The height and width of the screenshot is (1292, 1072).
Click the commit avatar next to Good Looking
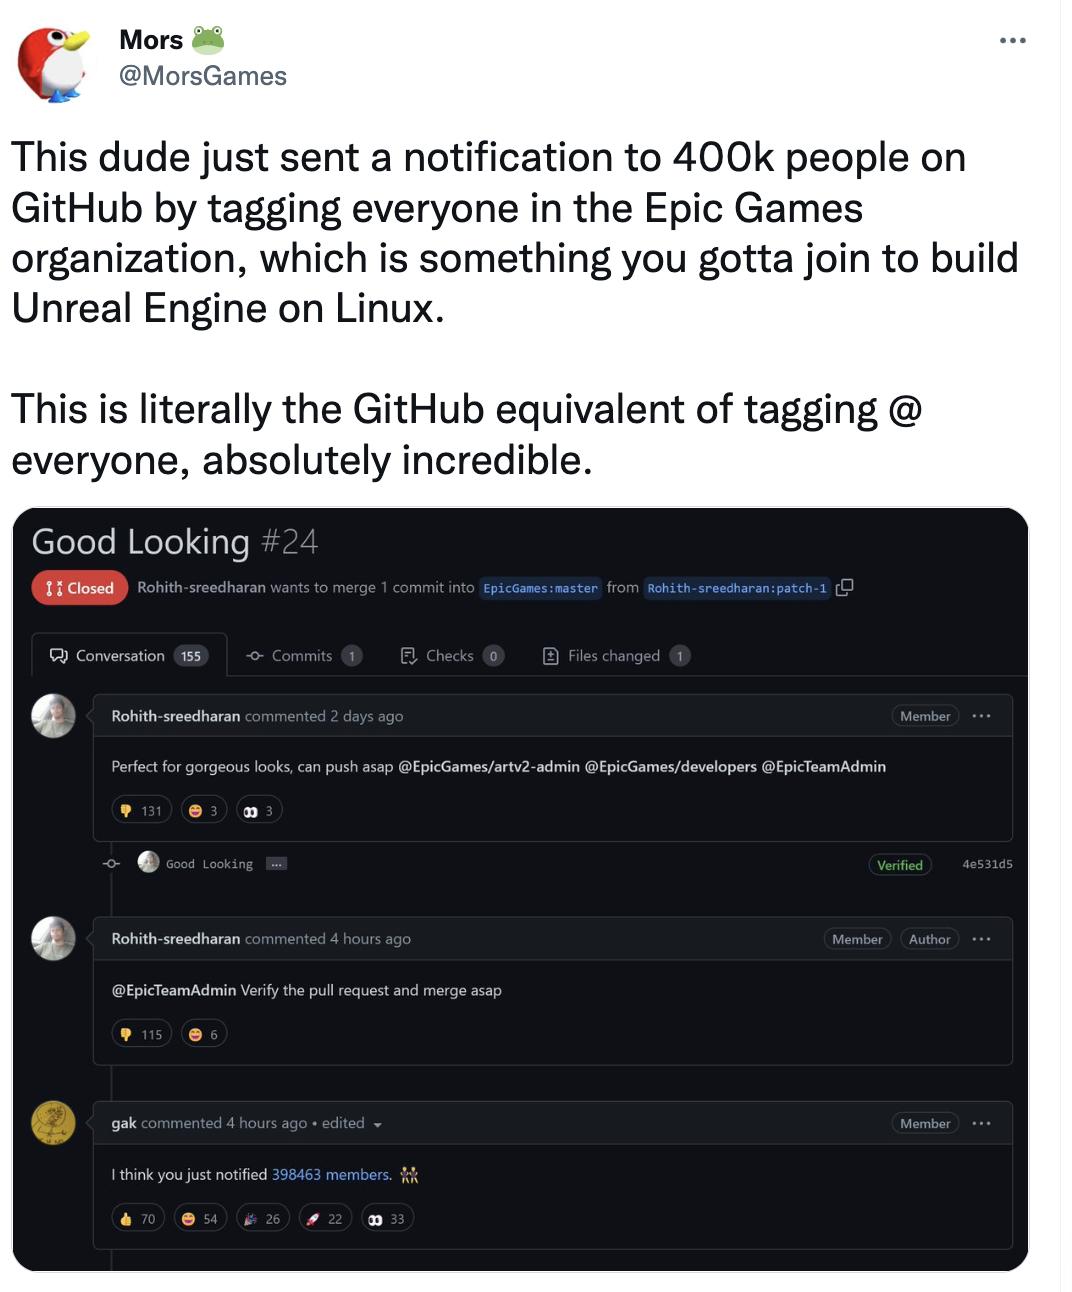[148, 863]
